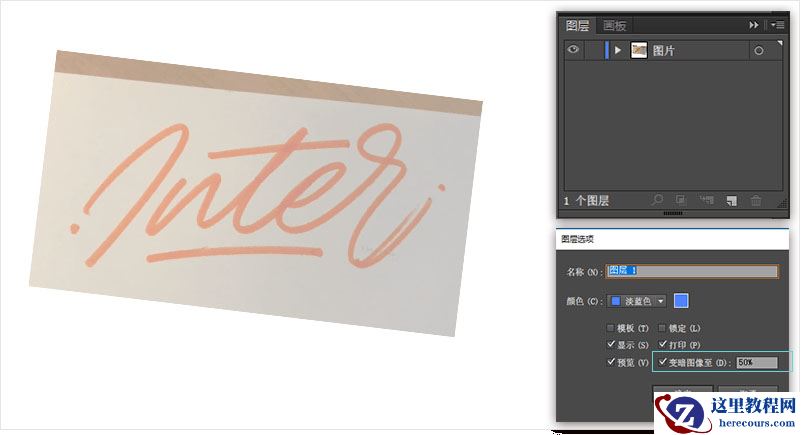The width and height of the screenshot is (801, 435).
Task: Enable the 锁定 (L) checkbox
Action: 662,328
